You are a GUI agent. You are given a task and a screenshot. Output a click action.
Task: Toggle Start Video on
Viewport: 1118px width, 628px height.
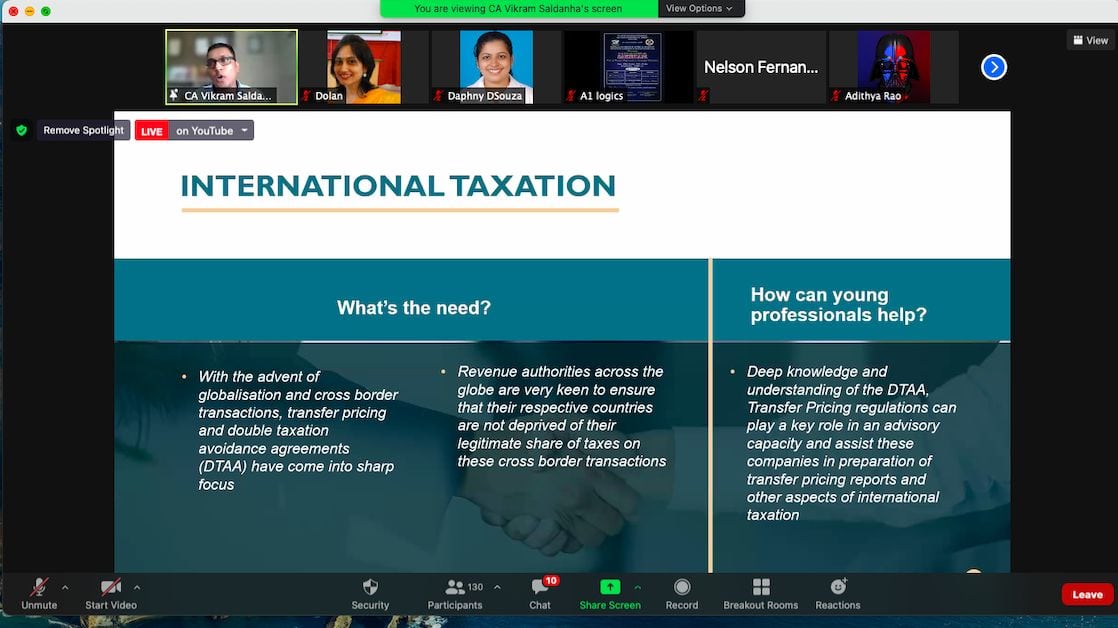click(x=110, y=588)
